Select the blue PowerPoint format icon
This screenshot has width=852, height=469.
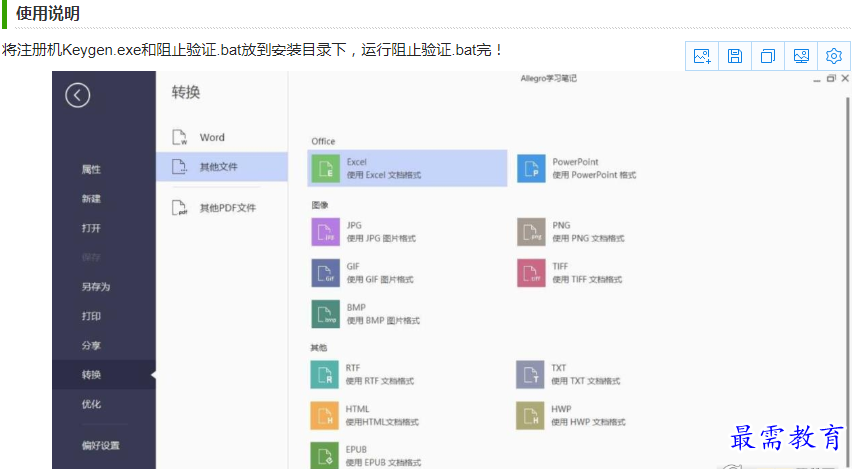(x=531, y=168)
